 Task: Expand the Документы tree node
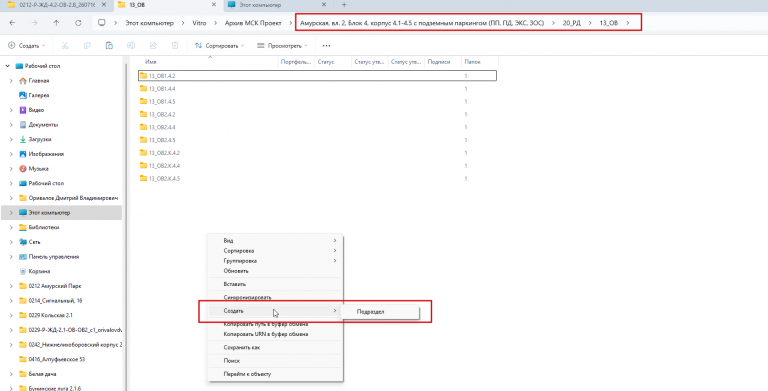[x=11, y=125]
